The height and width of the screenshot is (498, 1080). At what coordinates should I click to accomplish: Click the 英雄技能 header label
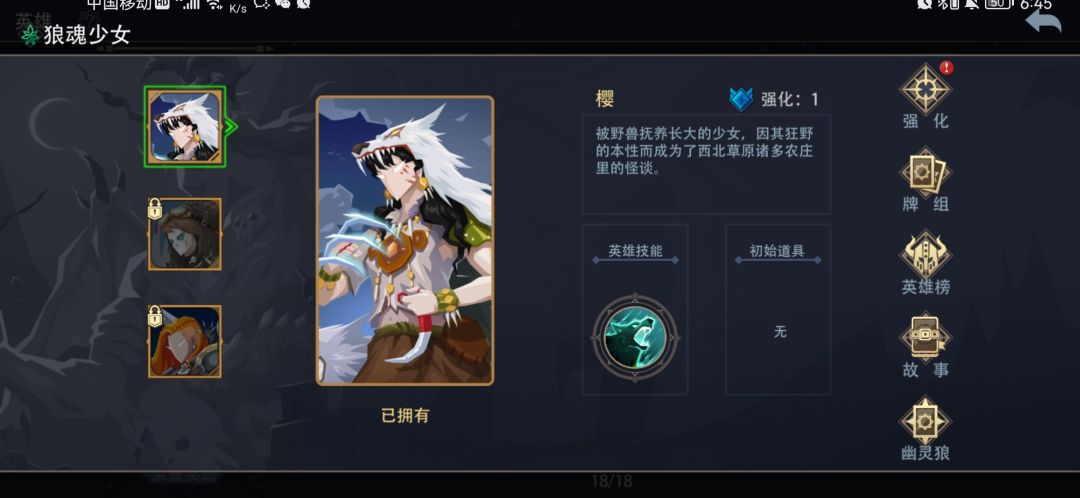635,251
